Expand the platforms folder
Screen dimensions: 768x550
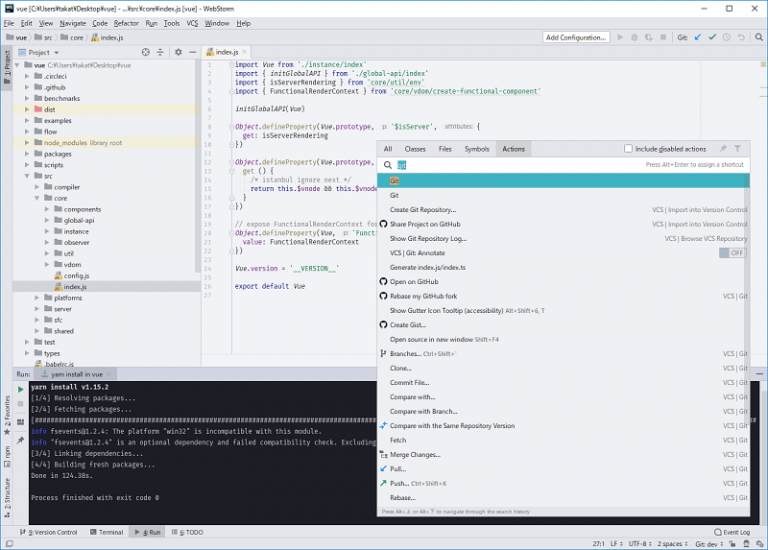37,298
